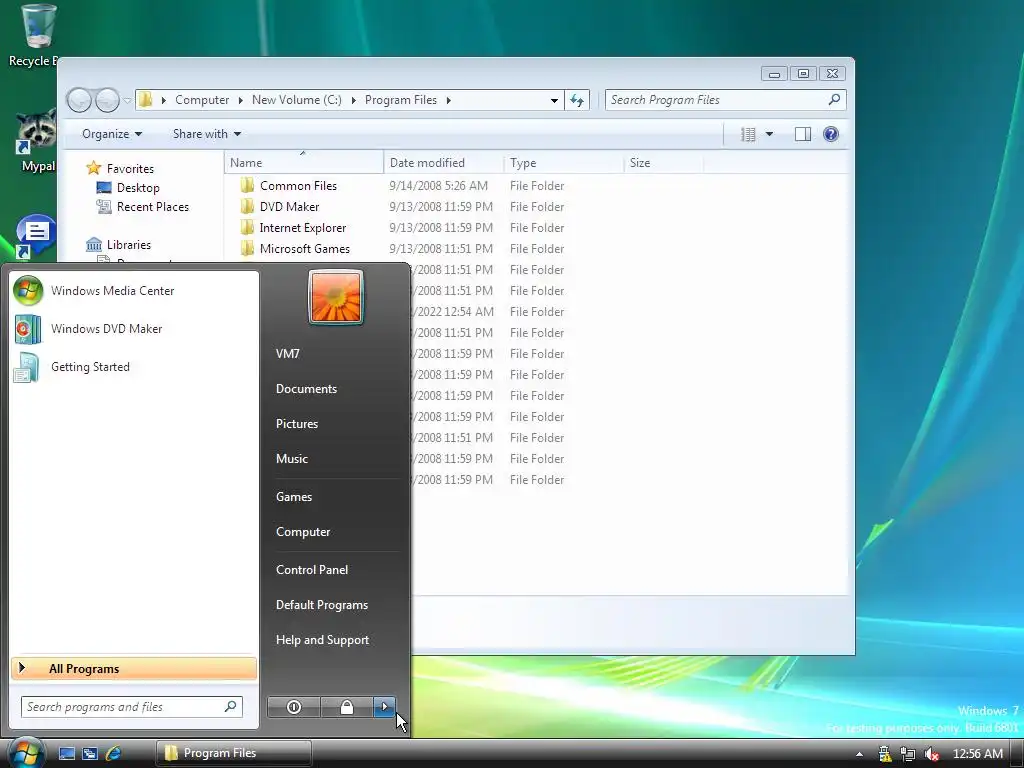Open view options dropdown arrow
The image size is (1024, 768).
click(x=769, y=135)
